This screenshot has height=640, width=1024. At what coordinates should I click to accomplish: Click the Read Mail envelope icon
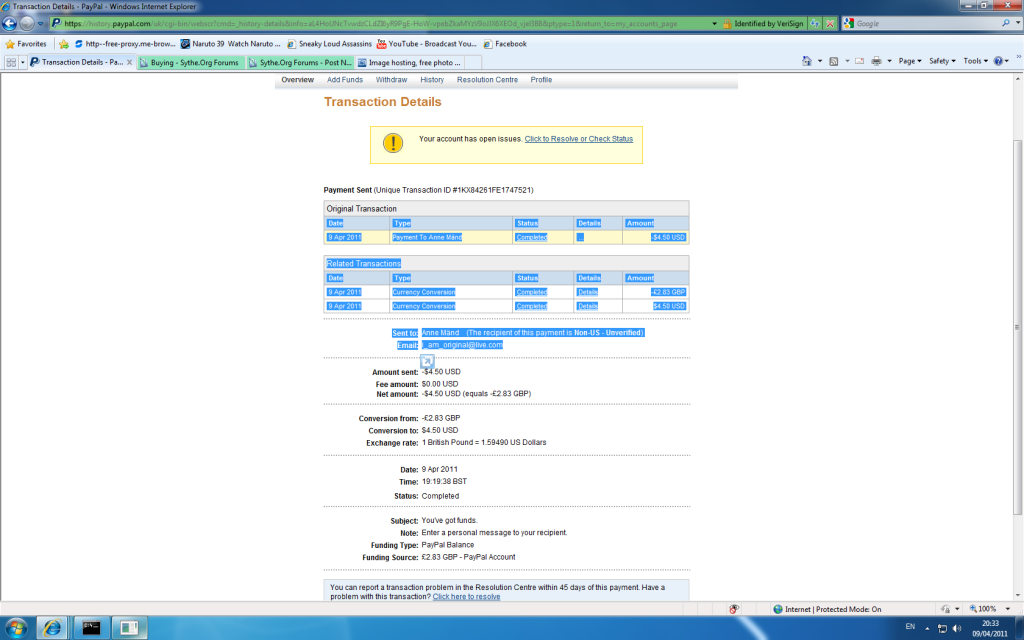point(859,61)
